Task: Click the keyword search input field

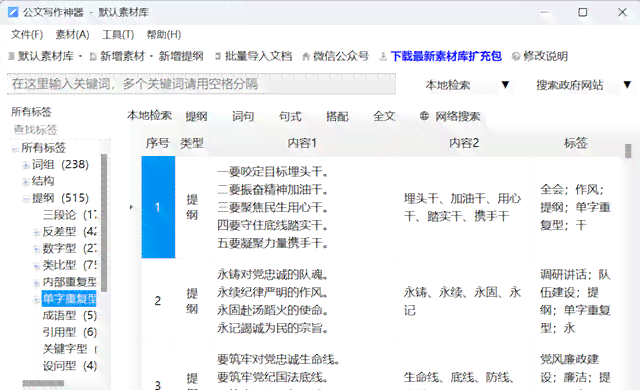Action: click(201, 84)
